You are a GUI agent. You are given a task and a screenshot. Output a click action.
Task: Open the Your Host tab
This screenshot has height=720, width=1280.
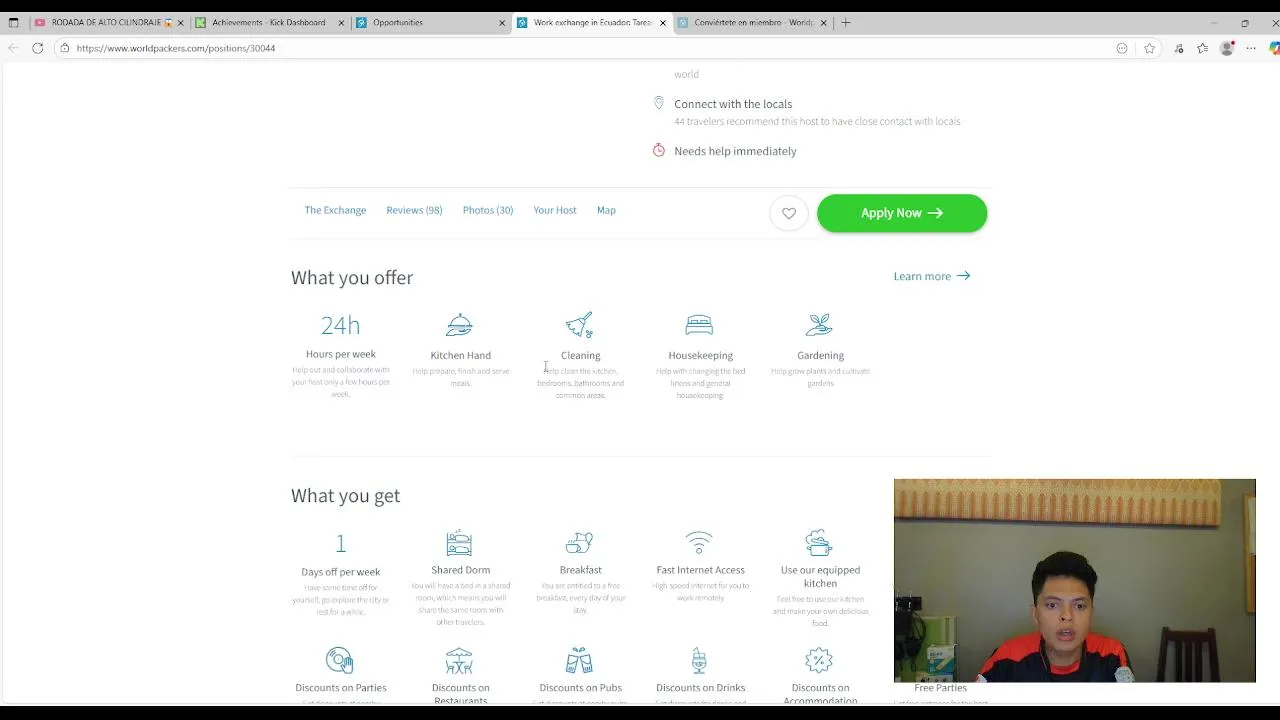coord(555,210)
